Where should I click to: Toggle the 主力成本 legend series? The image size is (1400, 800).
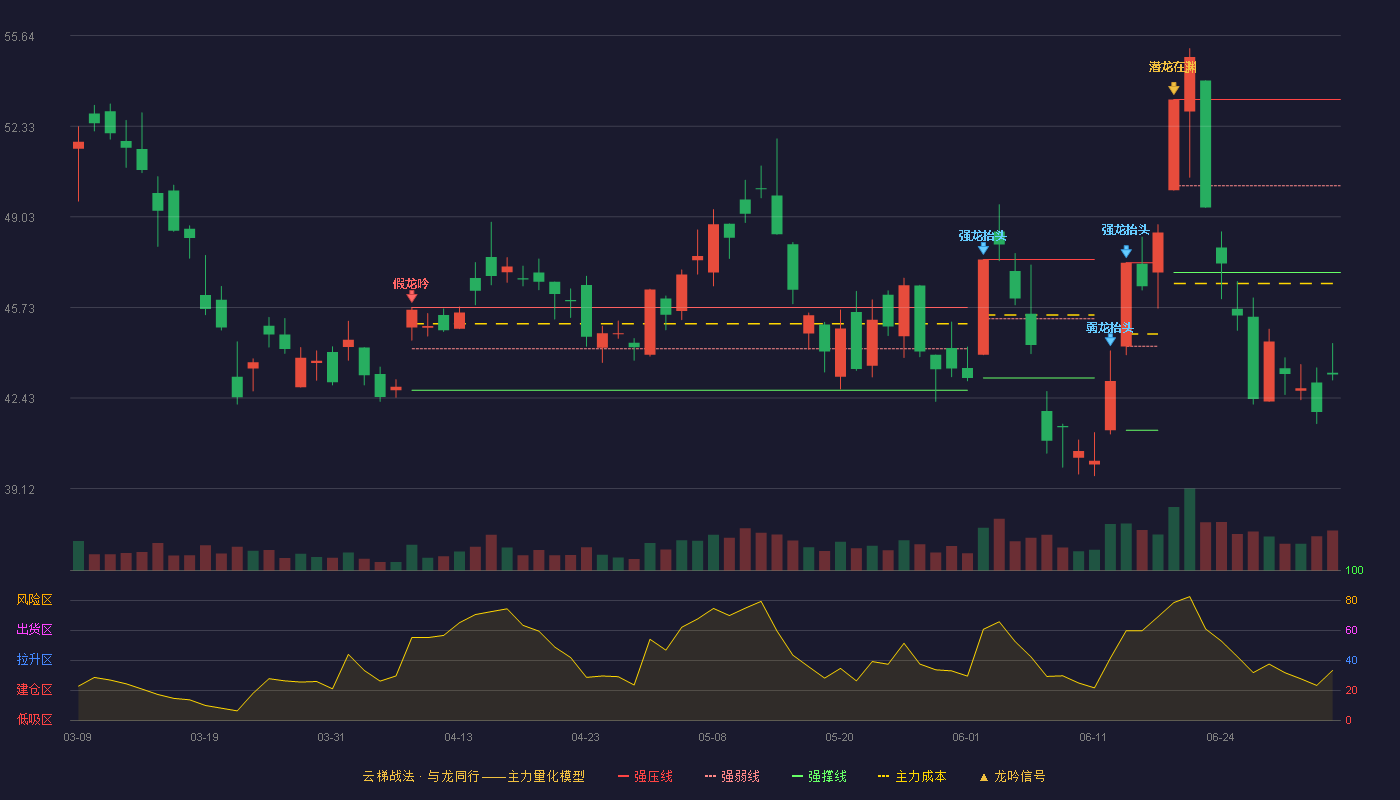pos(912,776)
